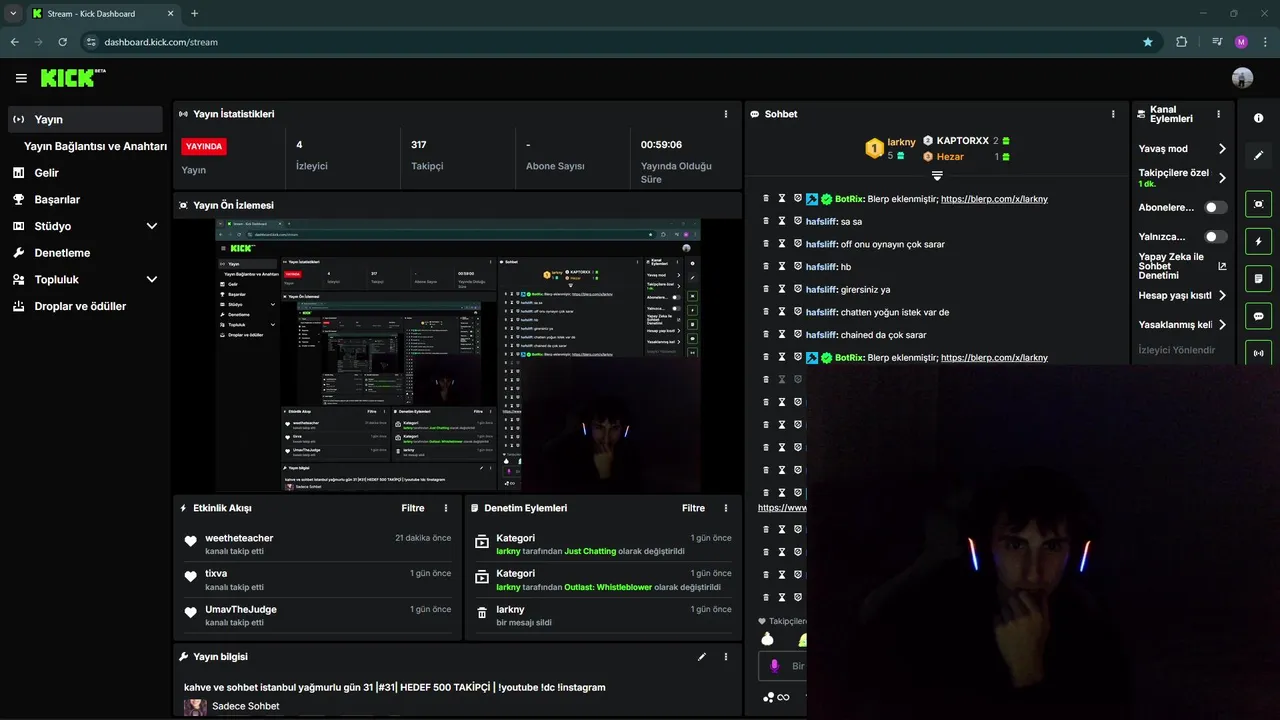Click the chat bubble icon in the right sidebar
Image resolution: width=1280 pixels, height=720 pixels.
[x=1258, y=316]
